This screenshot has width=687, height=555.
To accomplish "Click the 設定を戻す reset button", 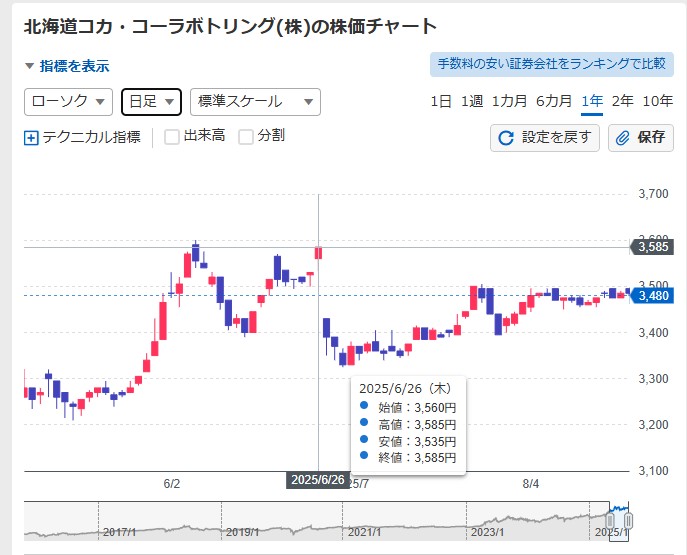I will [545, 138].
